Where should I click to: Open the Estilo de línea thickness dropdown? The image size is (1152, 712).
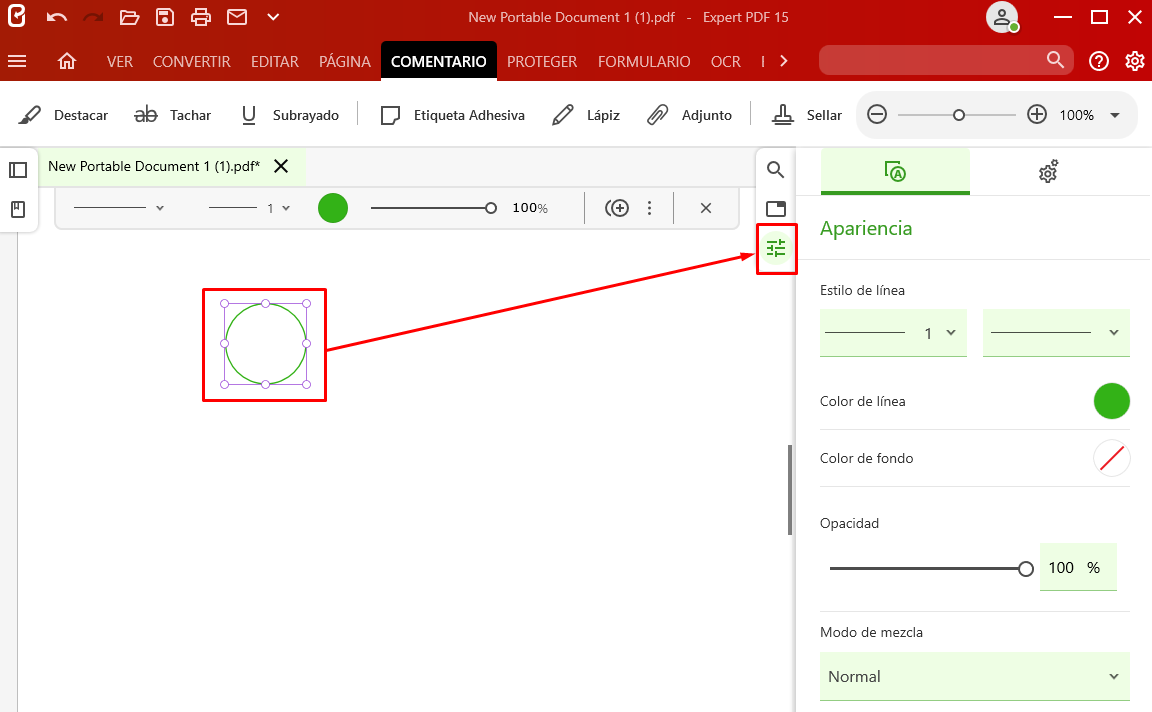pyautogui.click(x=893, y=333)
